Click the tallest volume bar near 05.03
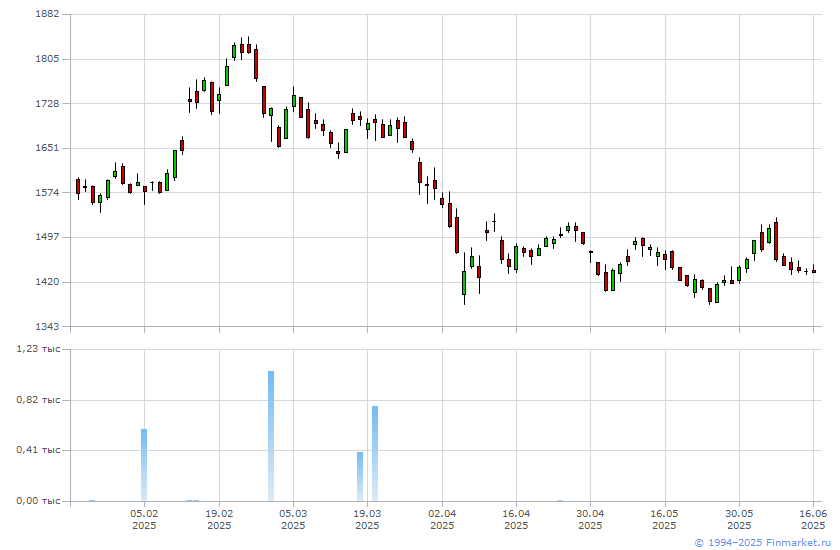840x550 pixels. tap(271, 436)
